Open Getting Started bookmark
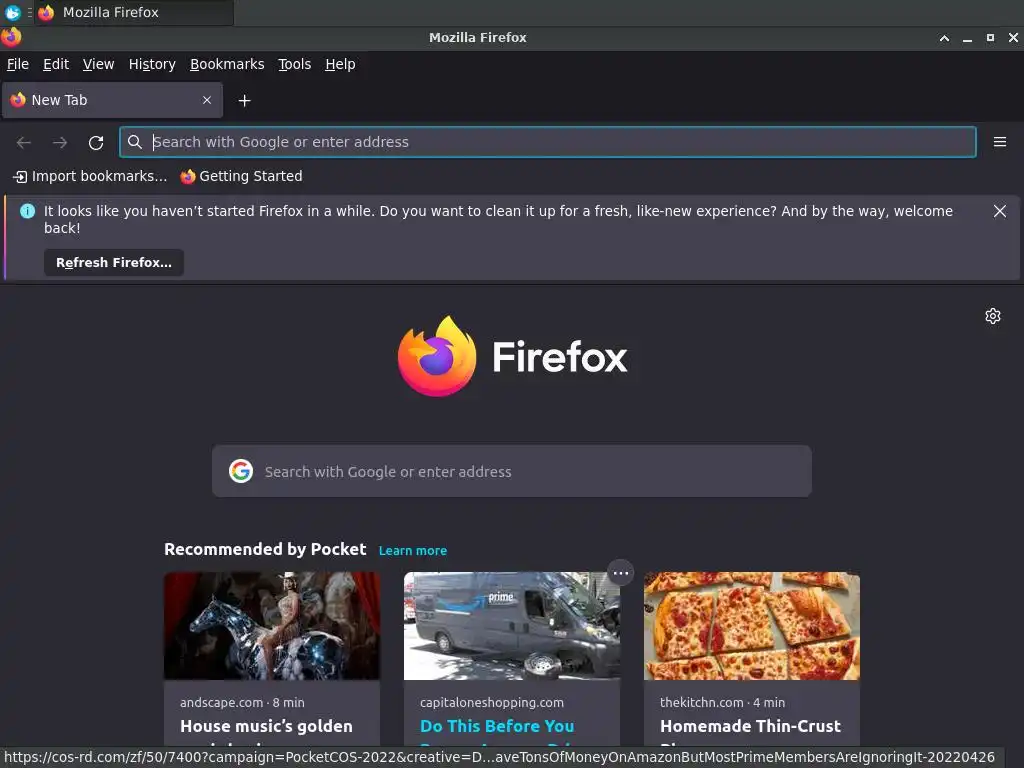1024x768 pixels. tap(241, 176)
